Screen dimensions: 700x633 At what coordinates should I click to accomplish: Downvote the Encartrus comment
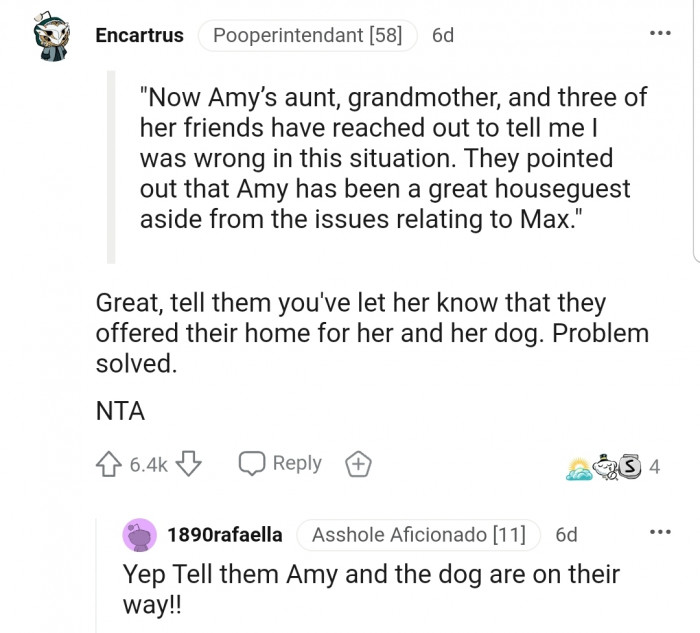(189, 464)
